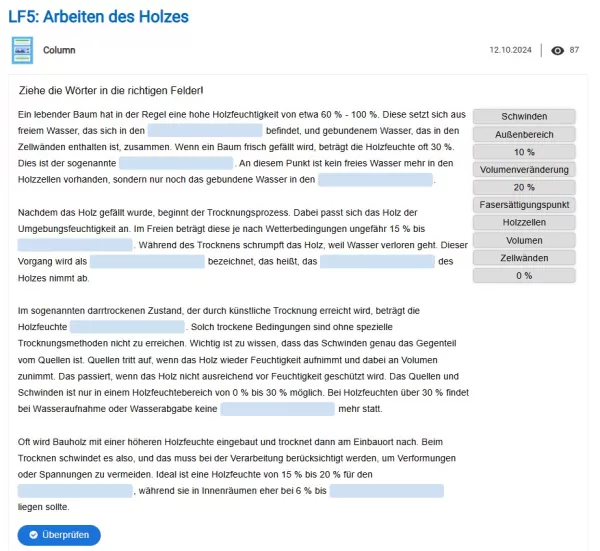Viewport: 600px width, 551px height.
Task: Click blank field after 'Wasserabgabe keine'
Action: 278,409
